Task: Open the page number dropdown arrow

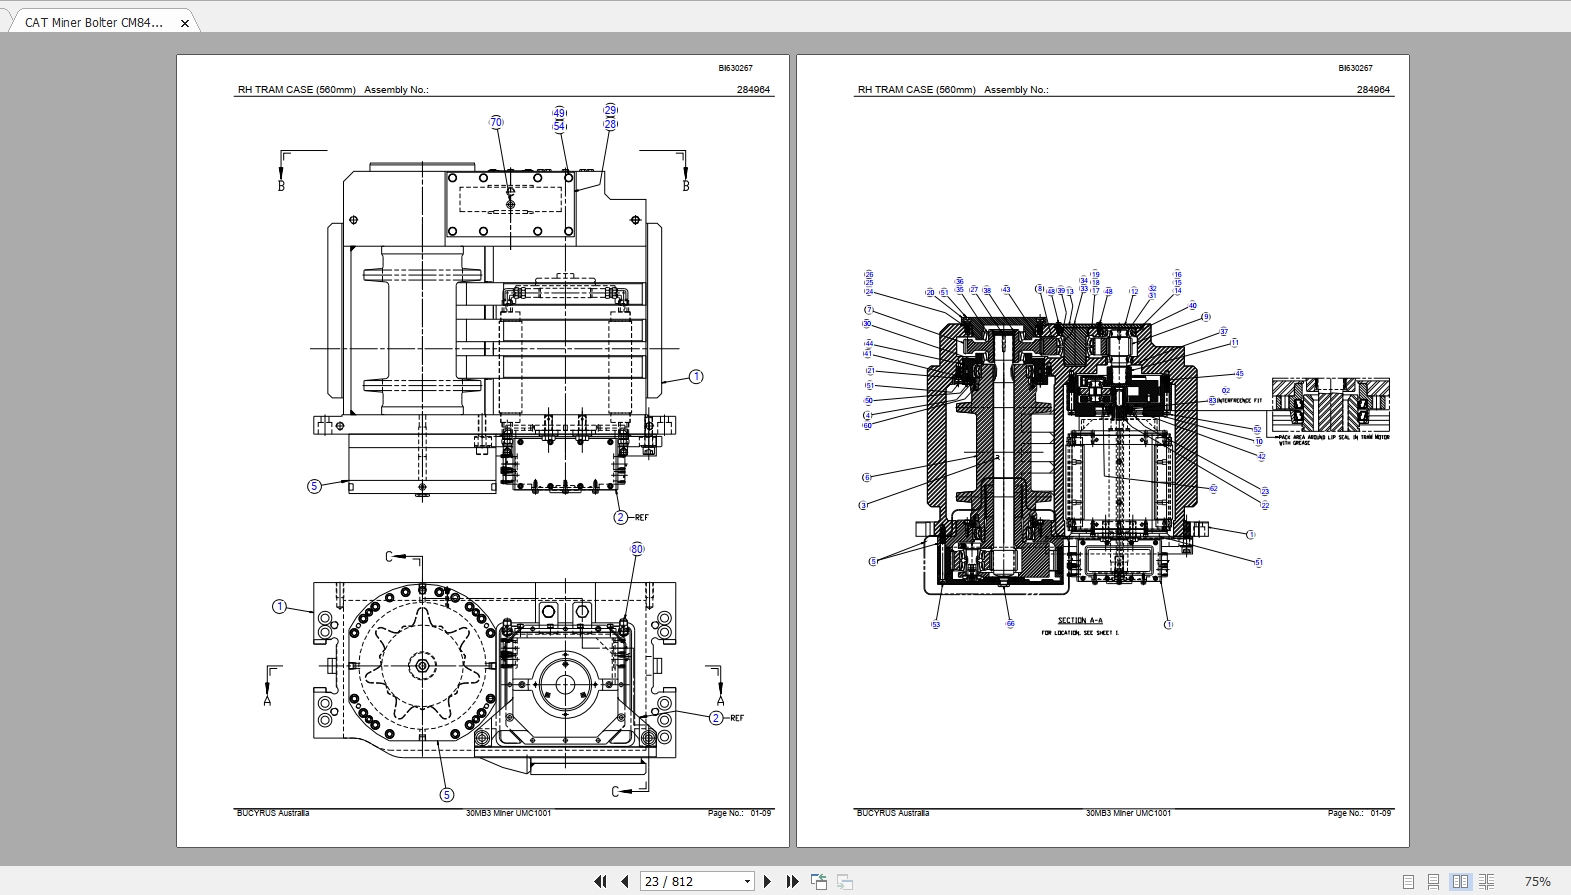Action: pos(747,881)
